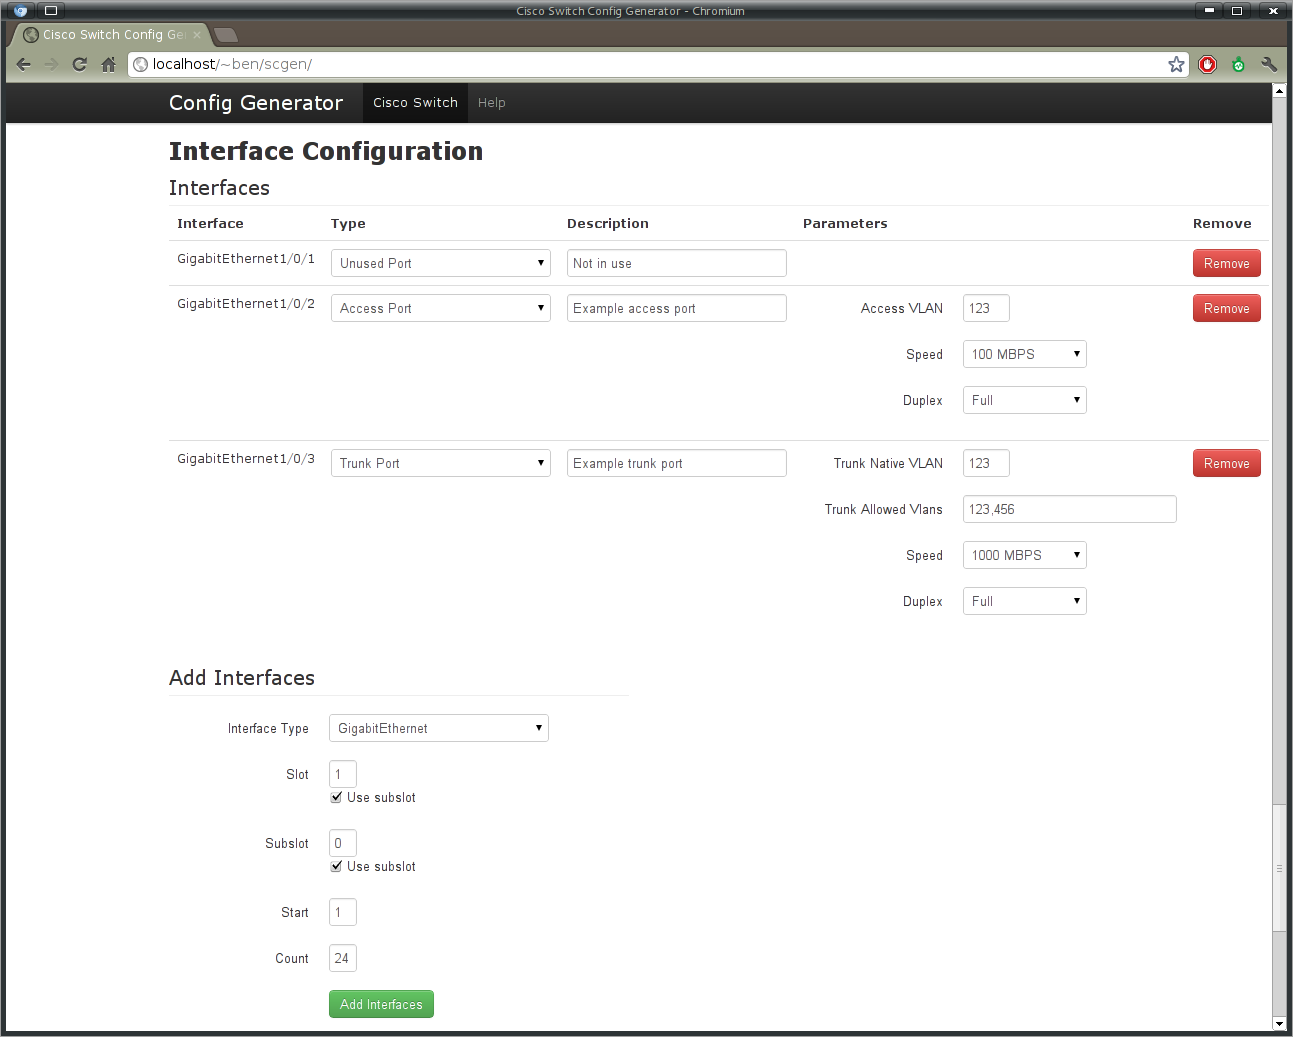1293x1037 pixels.
Task: Open a new browser tab
Action: (x=226, y=35)
